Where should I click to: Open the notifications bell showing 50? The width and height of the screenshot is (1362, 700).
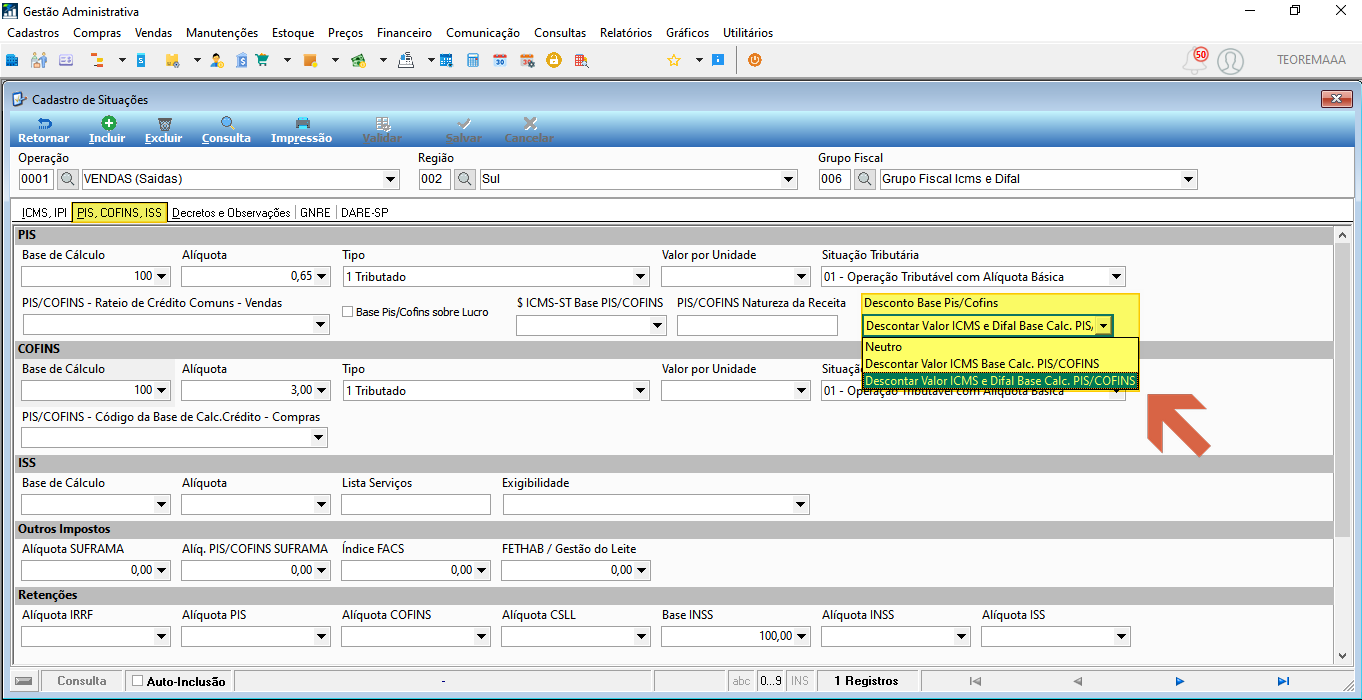(x=1195, y=60)
